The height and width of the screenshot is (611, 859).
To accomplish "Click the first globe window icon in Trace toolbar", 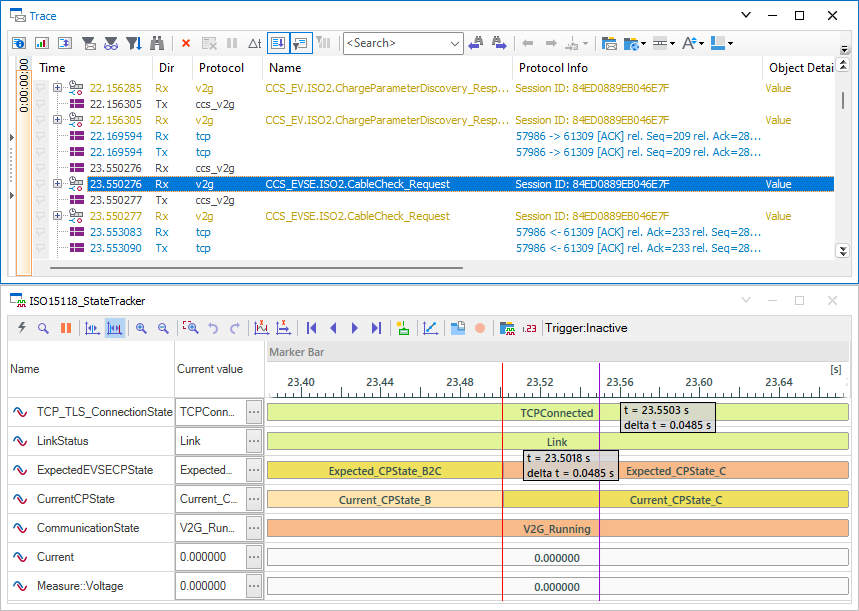I will tap(19, 43).
